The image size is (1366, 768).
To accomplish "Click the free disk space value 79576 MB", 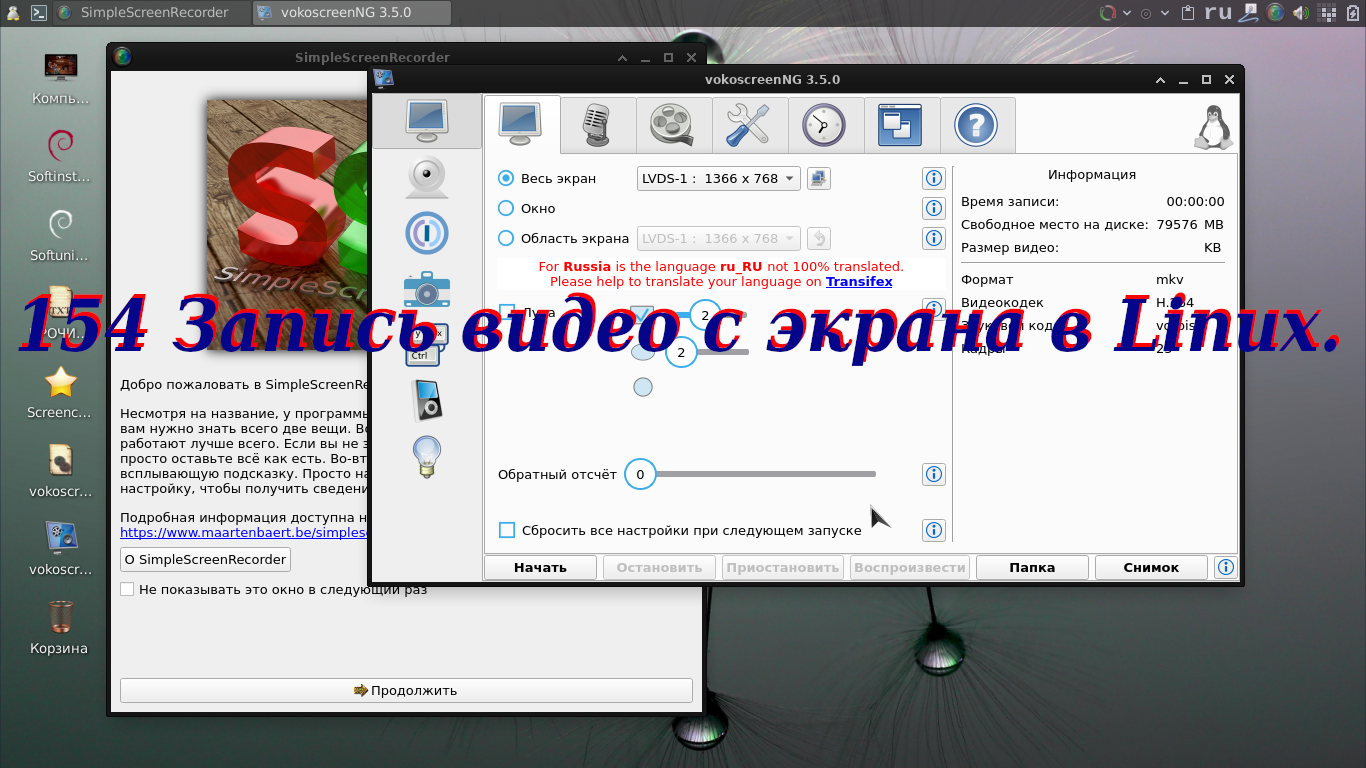I will [1190, 224].
